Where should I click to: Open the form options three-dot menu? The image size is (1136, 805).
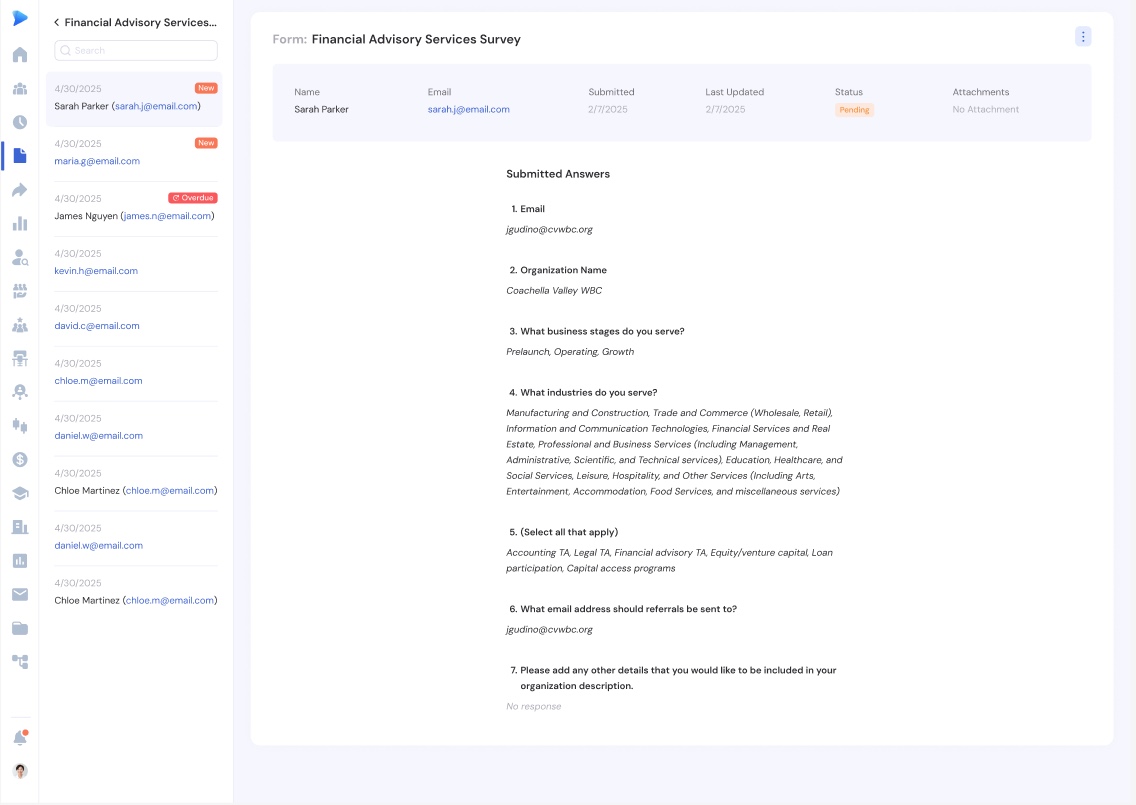coord(1083,36)
